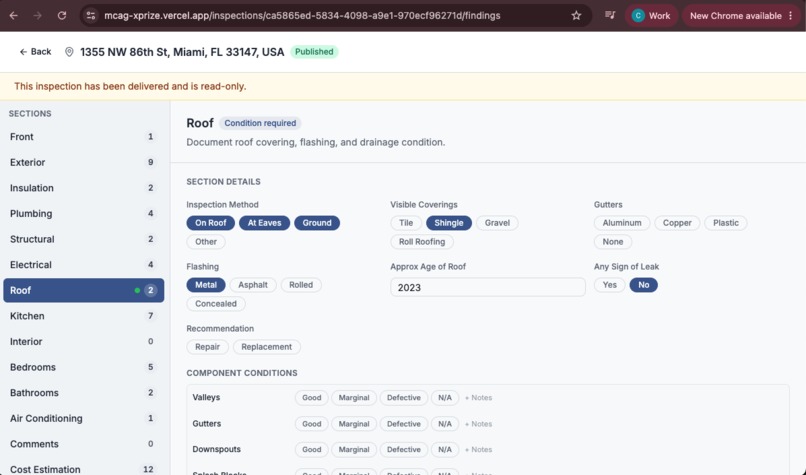Select Replacement recommendation
The image size is (806, 475).
[x=266, y=347]
